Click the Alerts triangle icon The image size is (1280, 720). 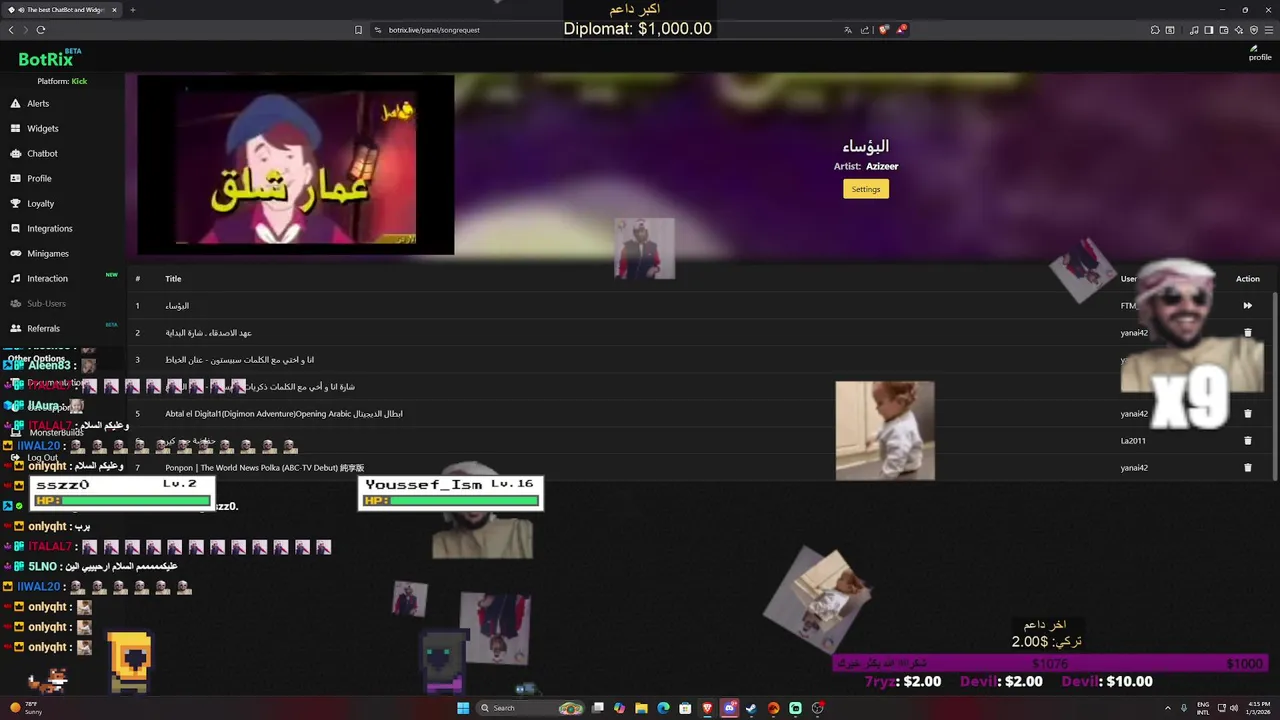tap(16, 104)
